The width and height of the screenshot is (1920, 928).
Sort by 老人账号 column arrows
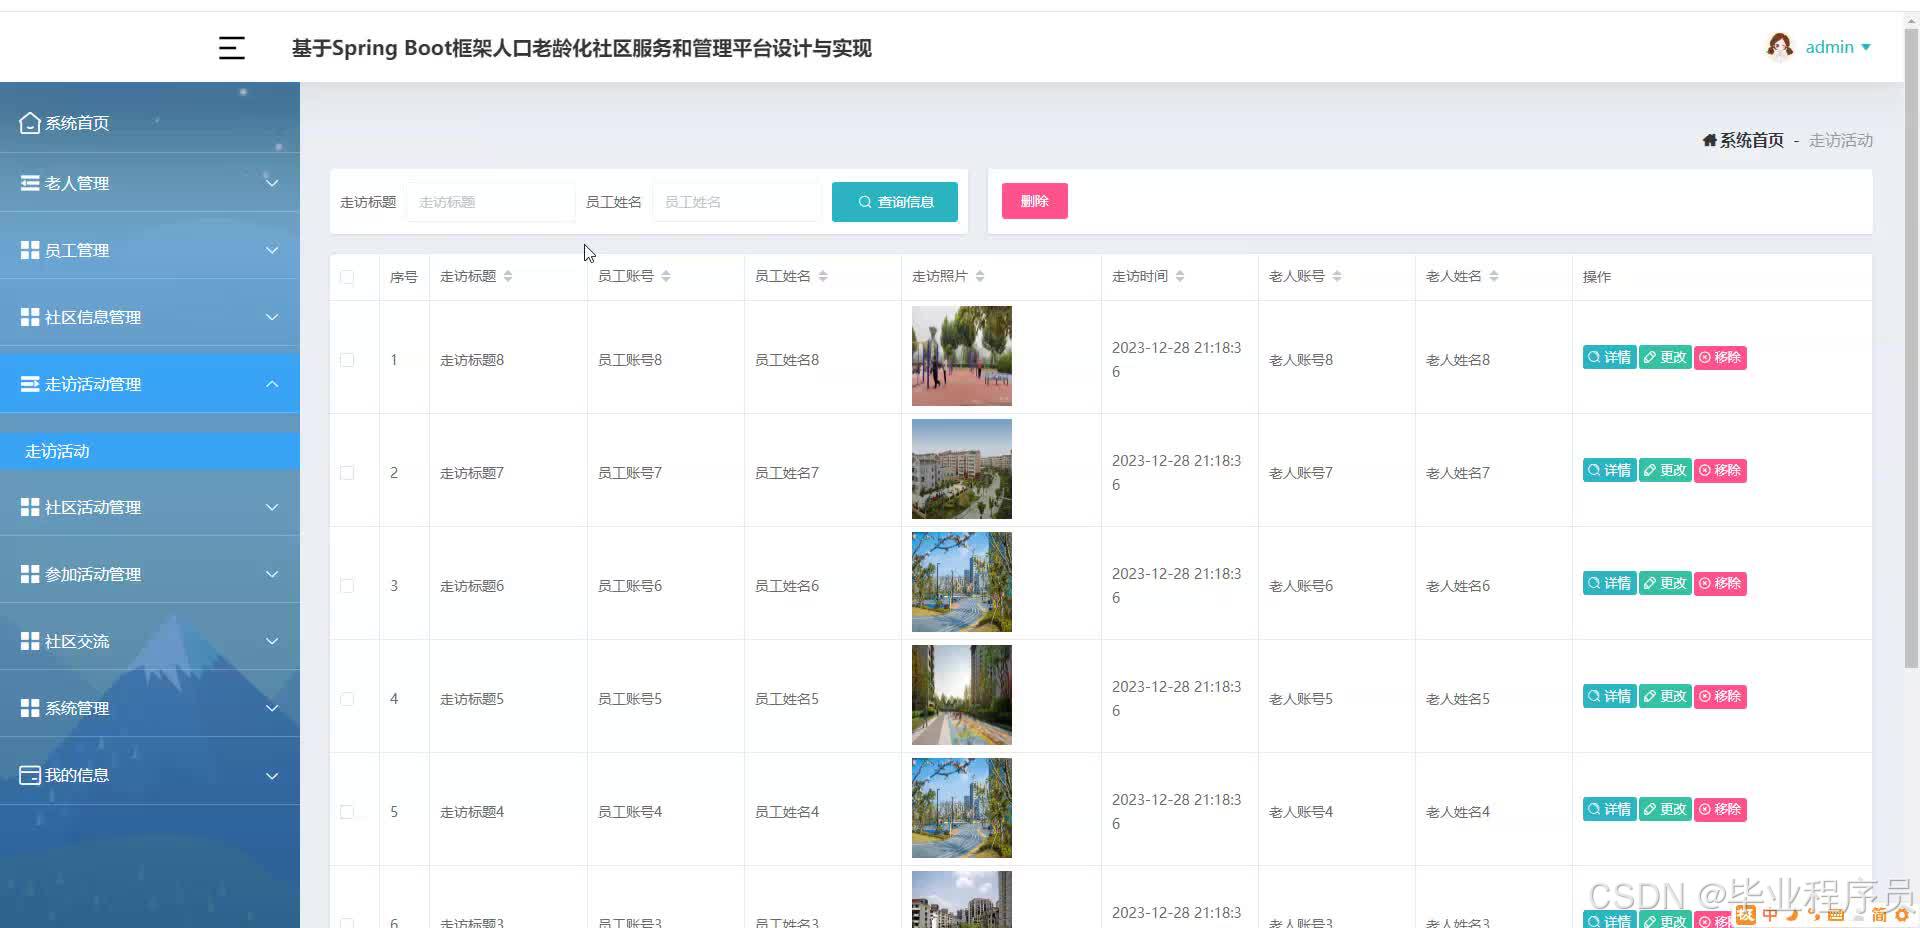click(1337, 276)
